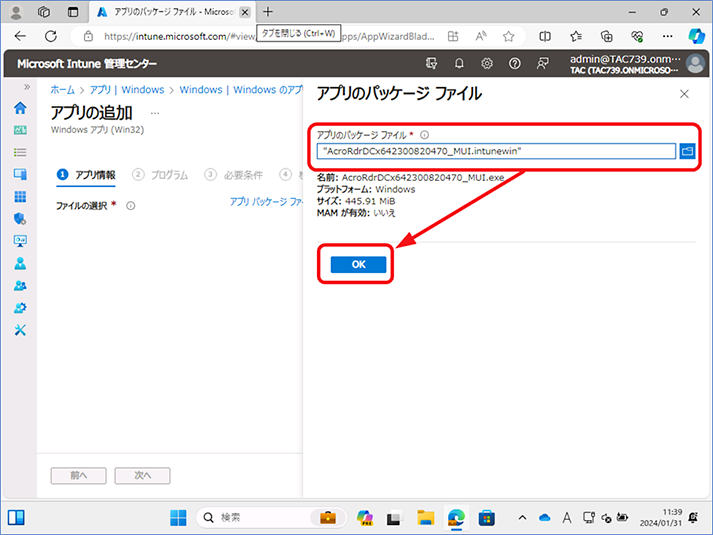Open the ホーム breadcrumb link
The width and height of the screenshot is (713, 535).
tap(62, 90)
